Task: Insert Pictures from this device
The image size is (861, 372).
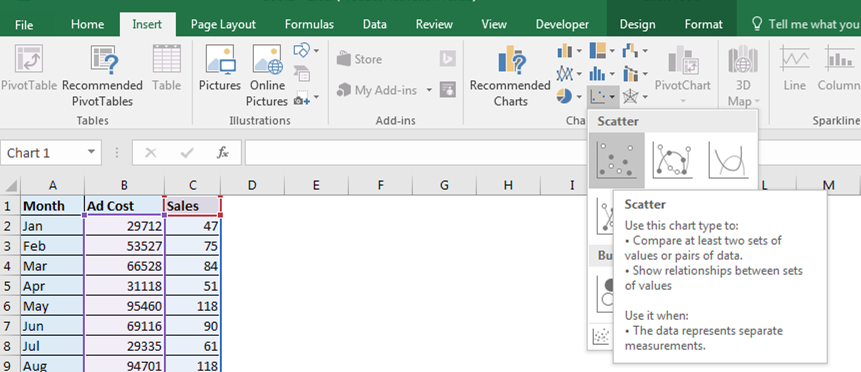Action: click(x=220, y=69)
